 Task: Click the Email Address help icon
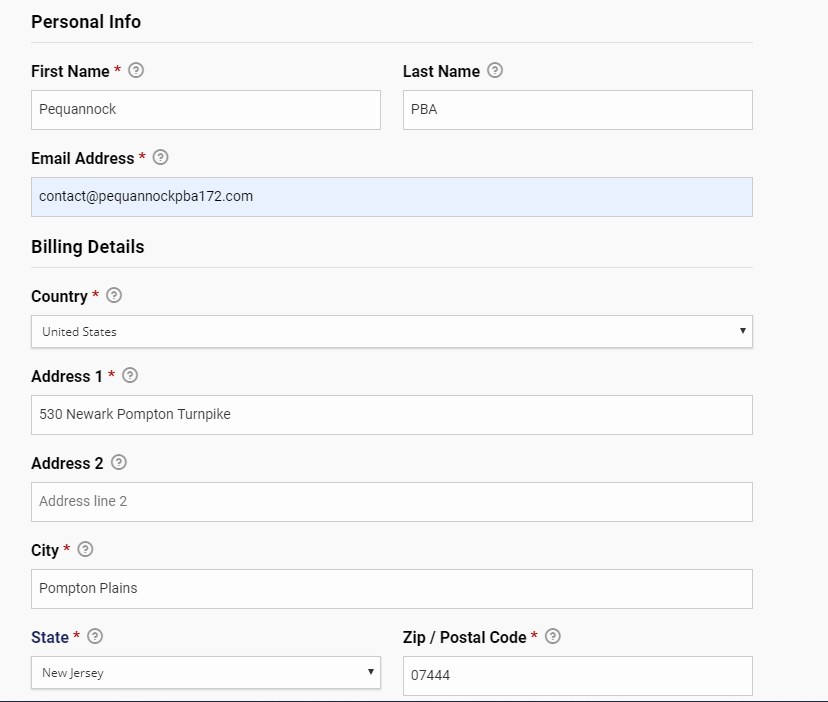click(x=160, y=158)
